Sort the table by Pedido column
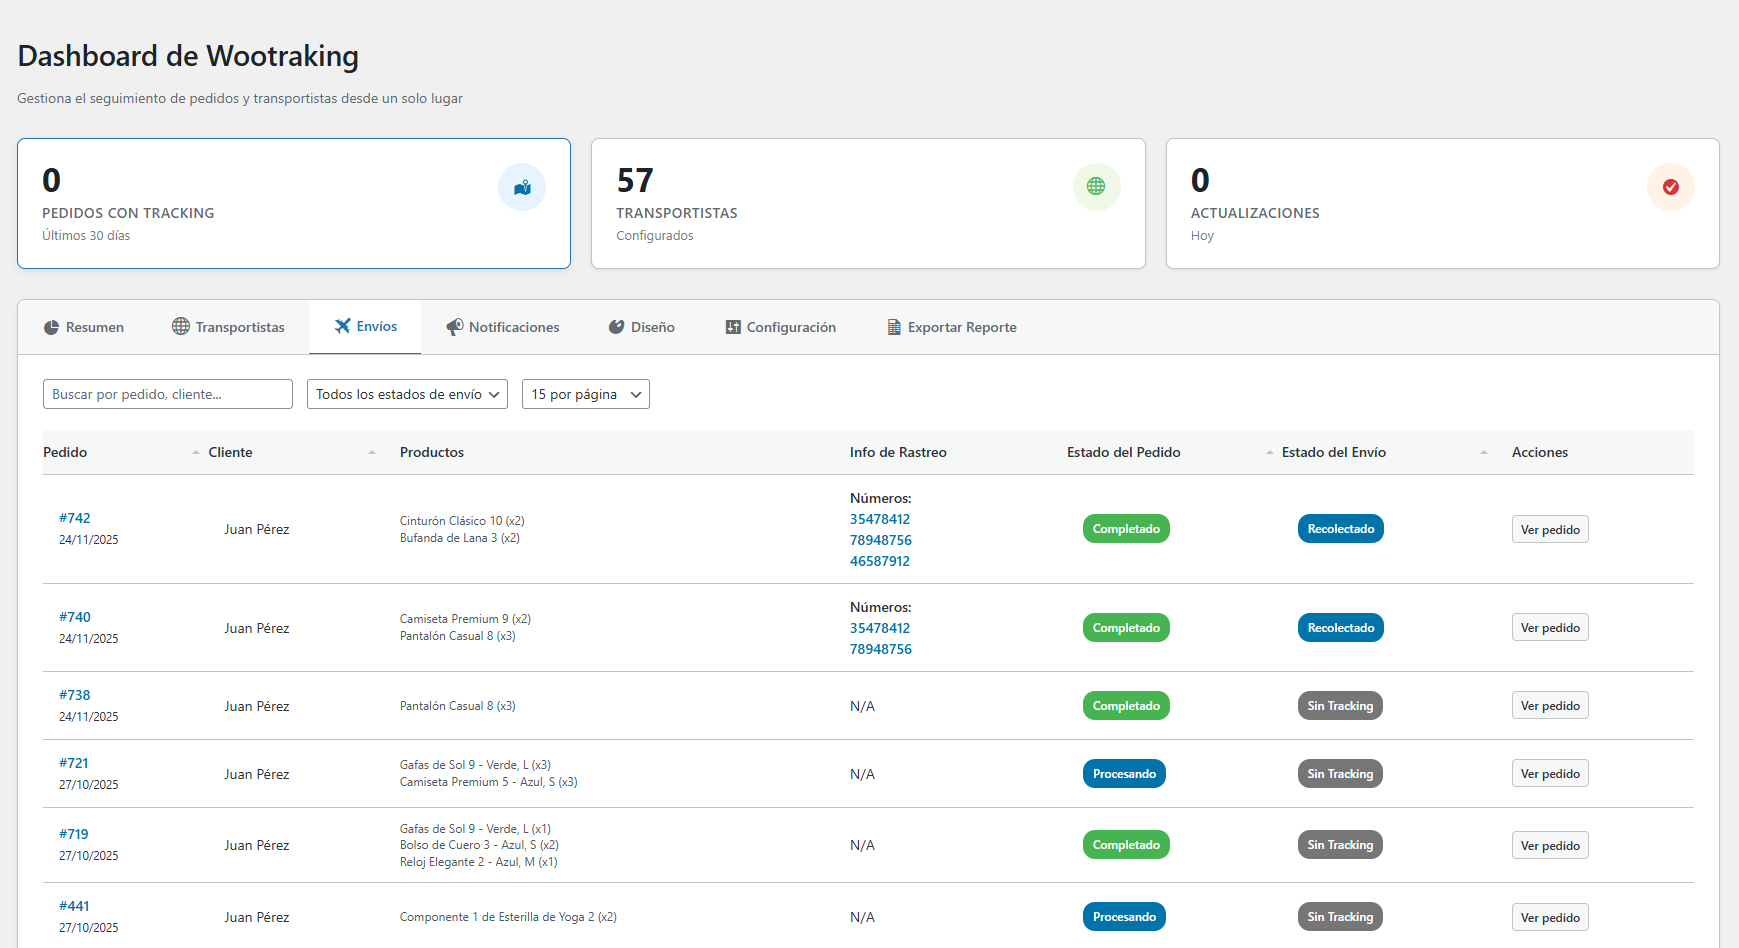1739x948 pixels. 66,452
